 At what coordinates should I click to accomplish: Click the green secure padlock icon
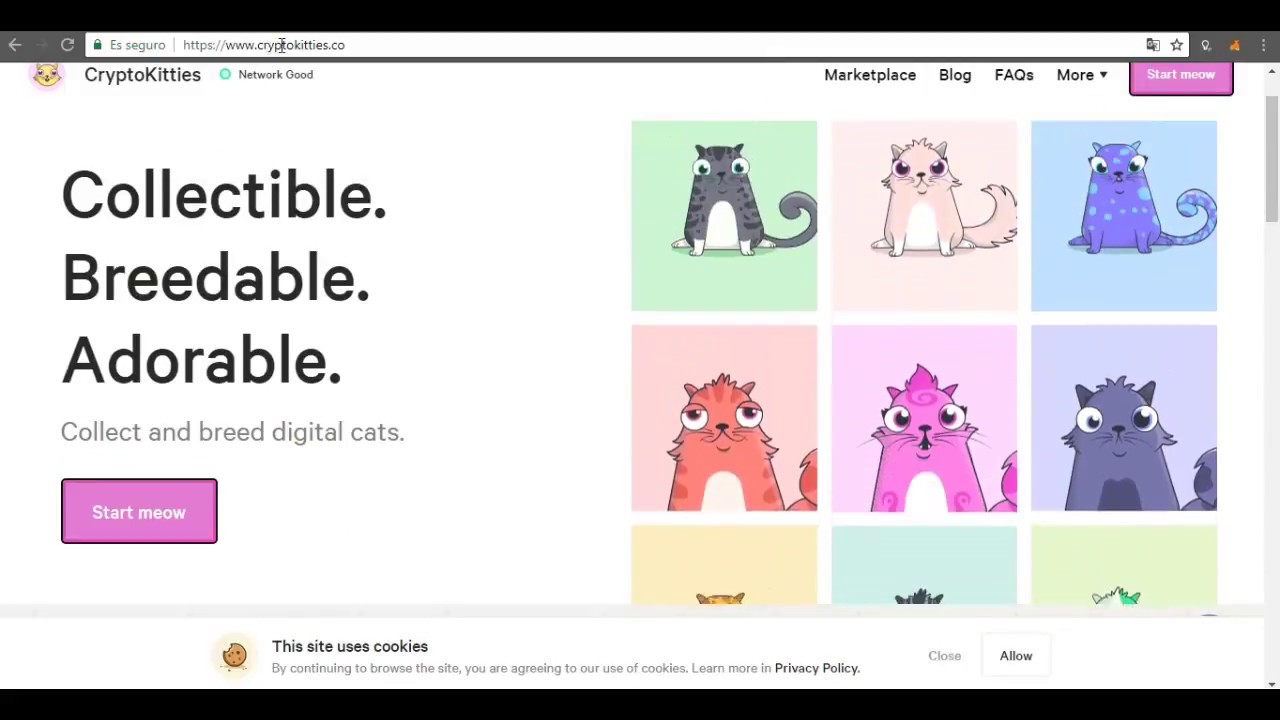coord(97,45)
